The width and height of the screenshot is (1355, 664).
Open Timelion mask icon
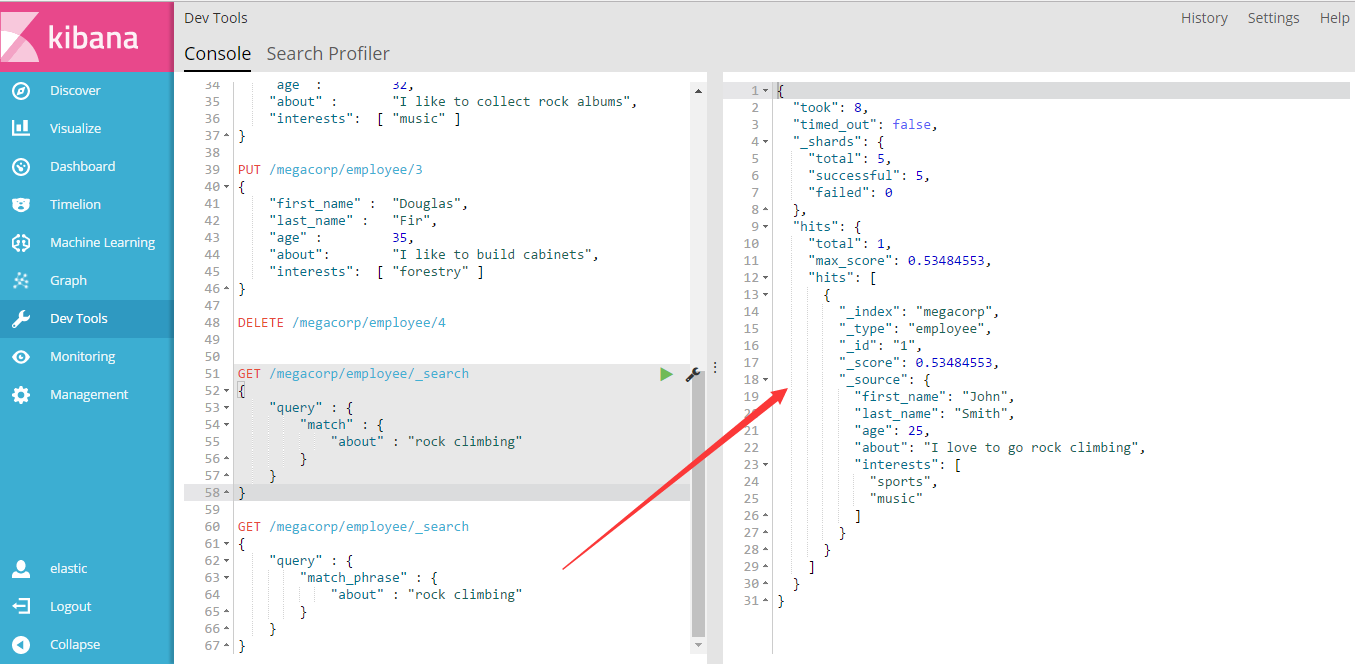coord(21,205)
